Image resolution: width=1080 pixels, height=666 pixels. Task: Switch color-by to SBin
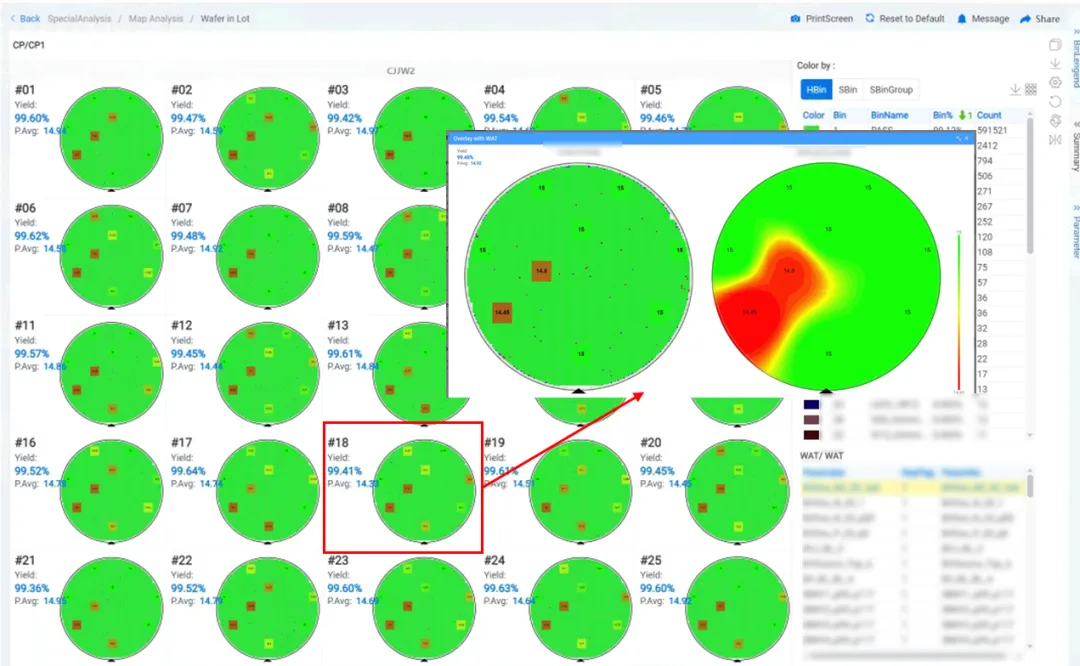click(847, 90)
